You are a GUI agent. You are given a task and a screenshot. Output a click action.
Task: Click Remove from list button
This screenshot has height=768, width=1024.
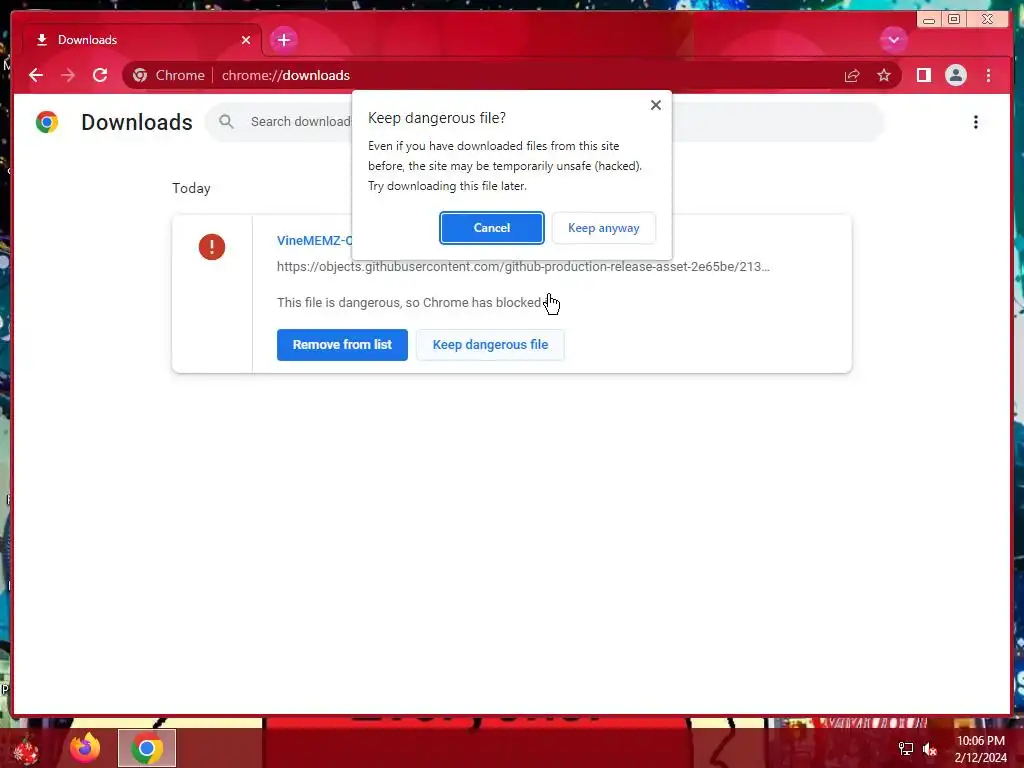pos(342,345)
